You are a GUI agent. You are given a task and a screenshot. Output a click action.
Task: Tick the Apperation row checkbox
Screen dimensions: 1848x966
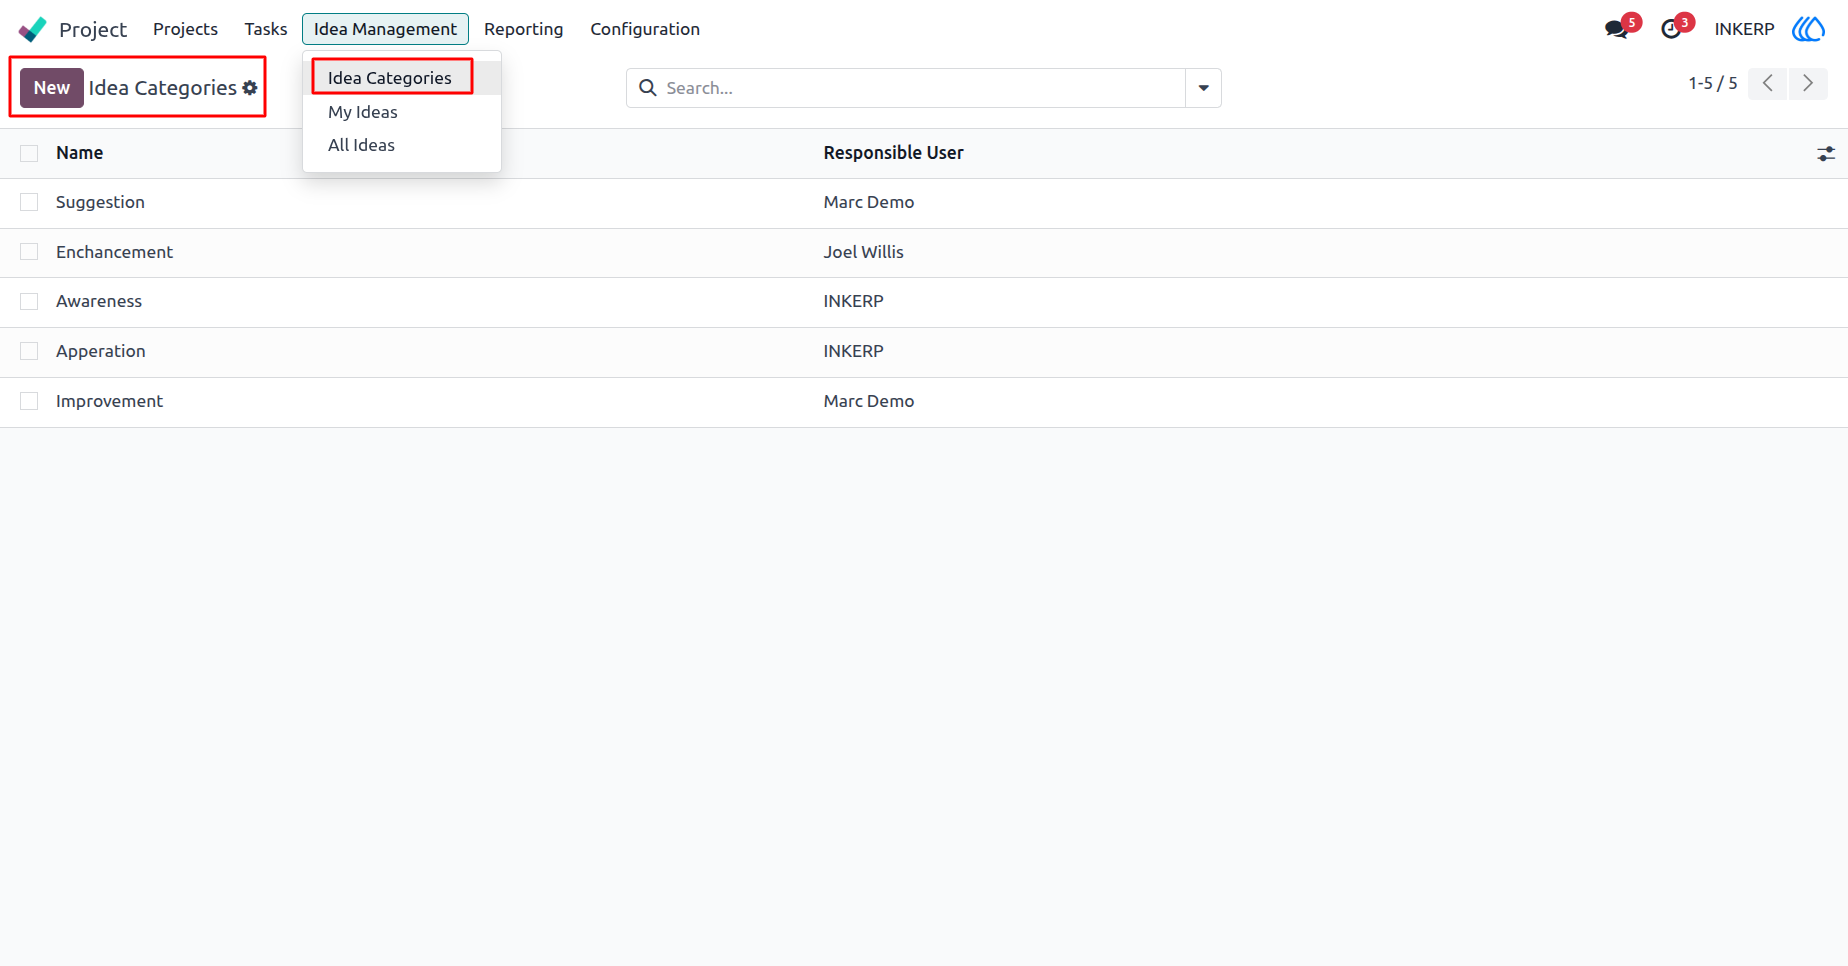tap(29, 351)
